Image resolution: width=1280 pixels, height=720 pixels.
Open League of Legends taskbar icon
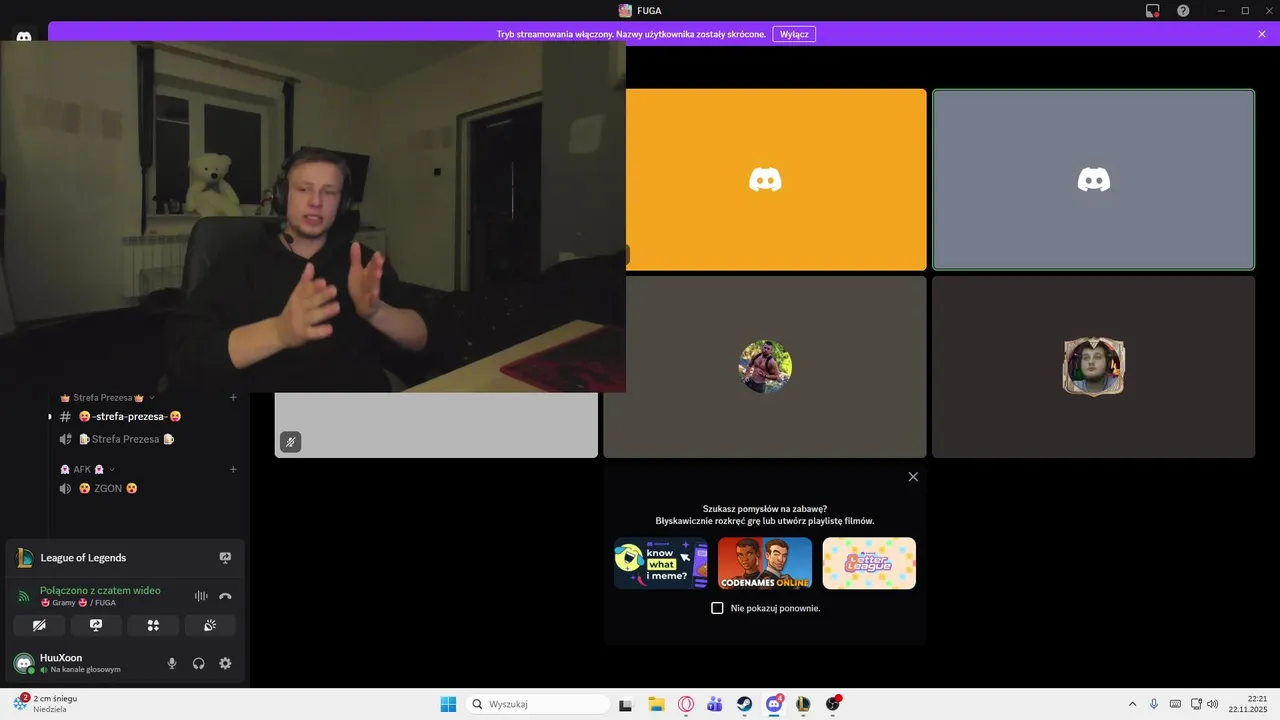pos(803,704)
